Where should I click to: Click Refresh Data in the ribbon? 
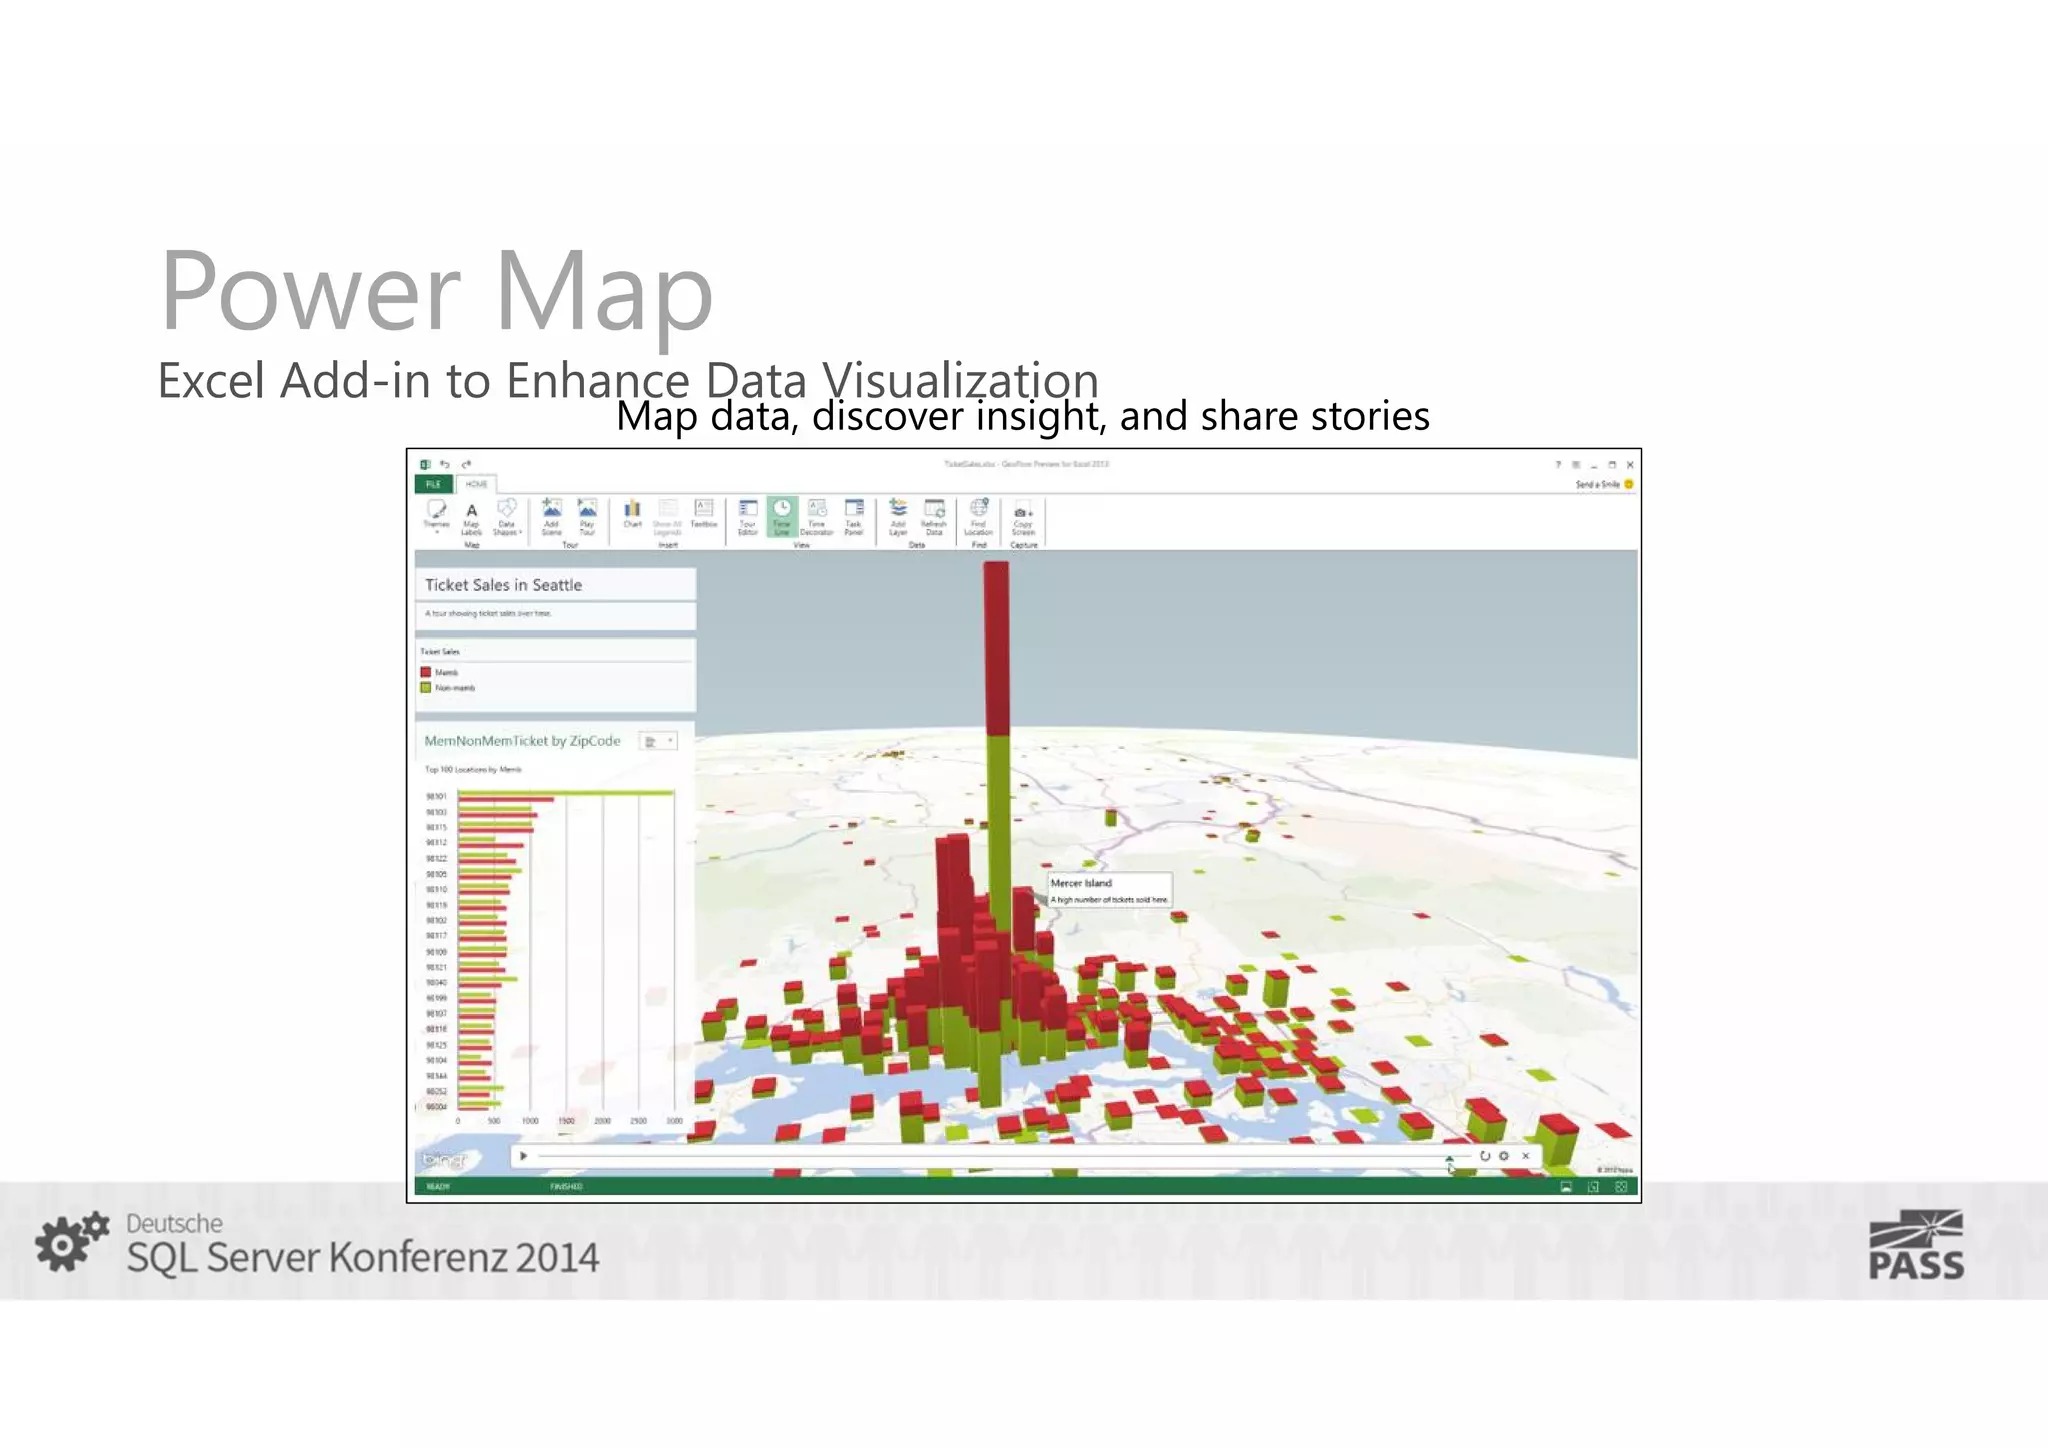(x=934, y=517)
